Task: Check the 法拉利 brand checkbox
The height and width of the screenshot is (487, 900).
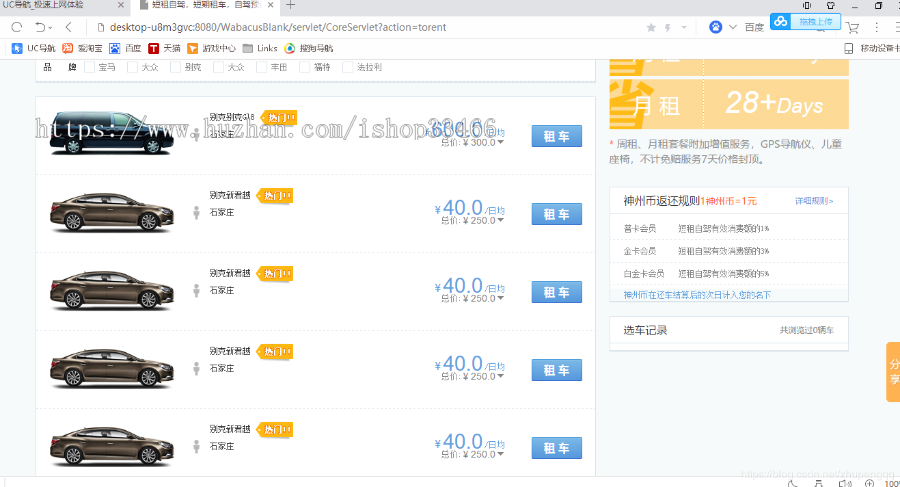Action: (348, 67)
